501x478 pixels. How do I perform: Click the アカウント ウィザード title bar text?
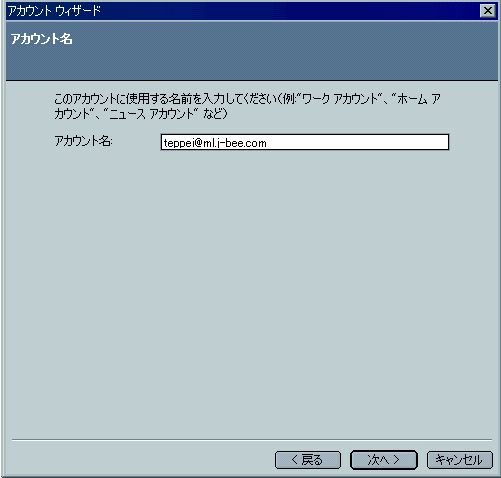(x=54, y=11)
